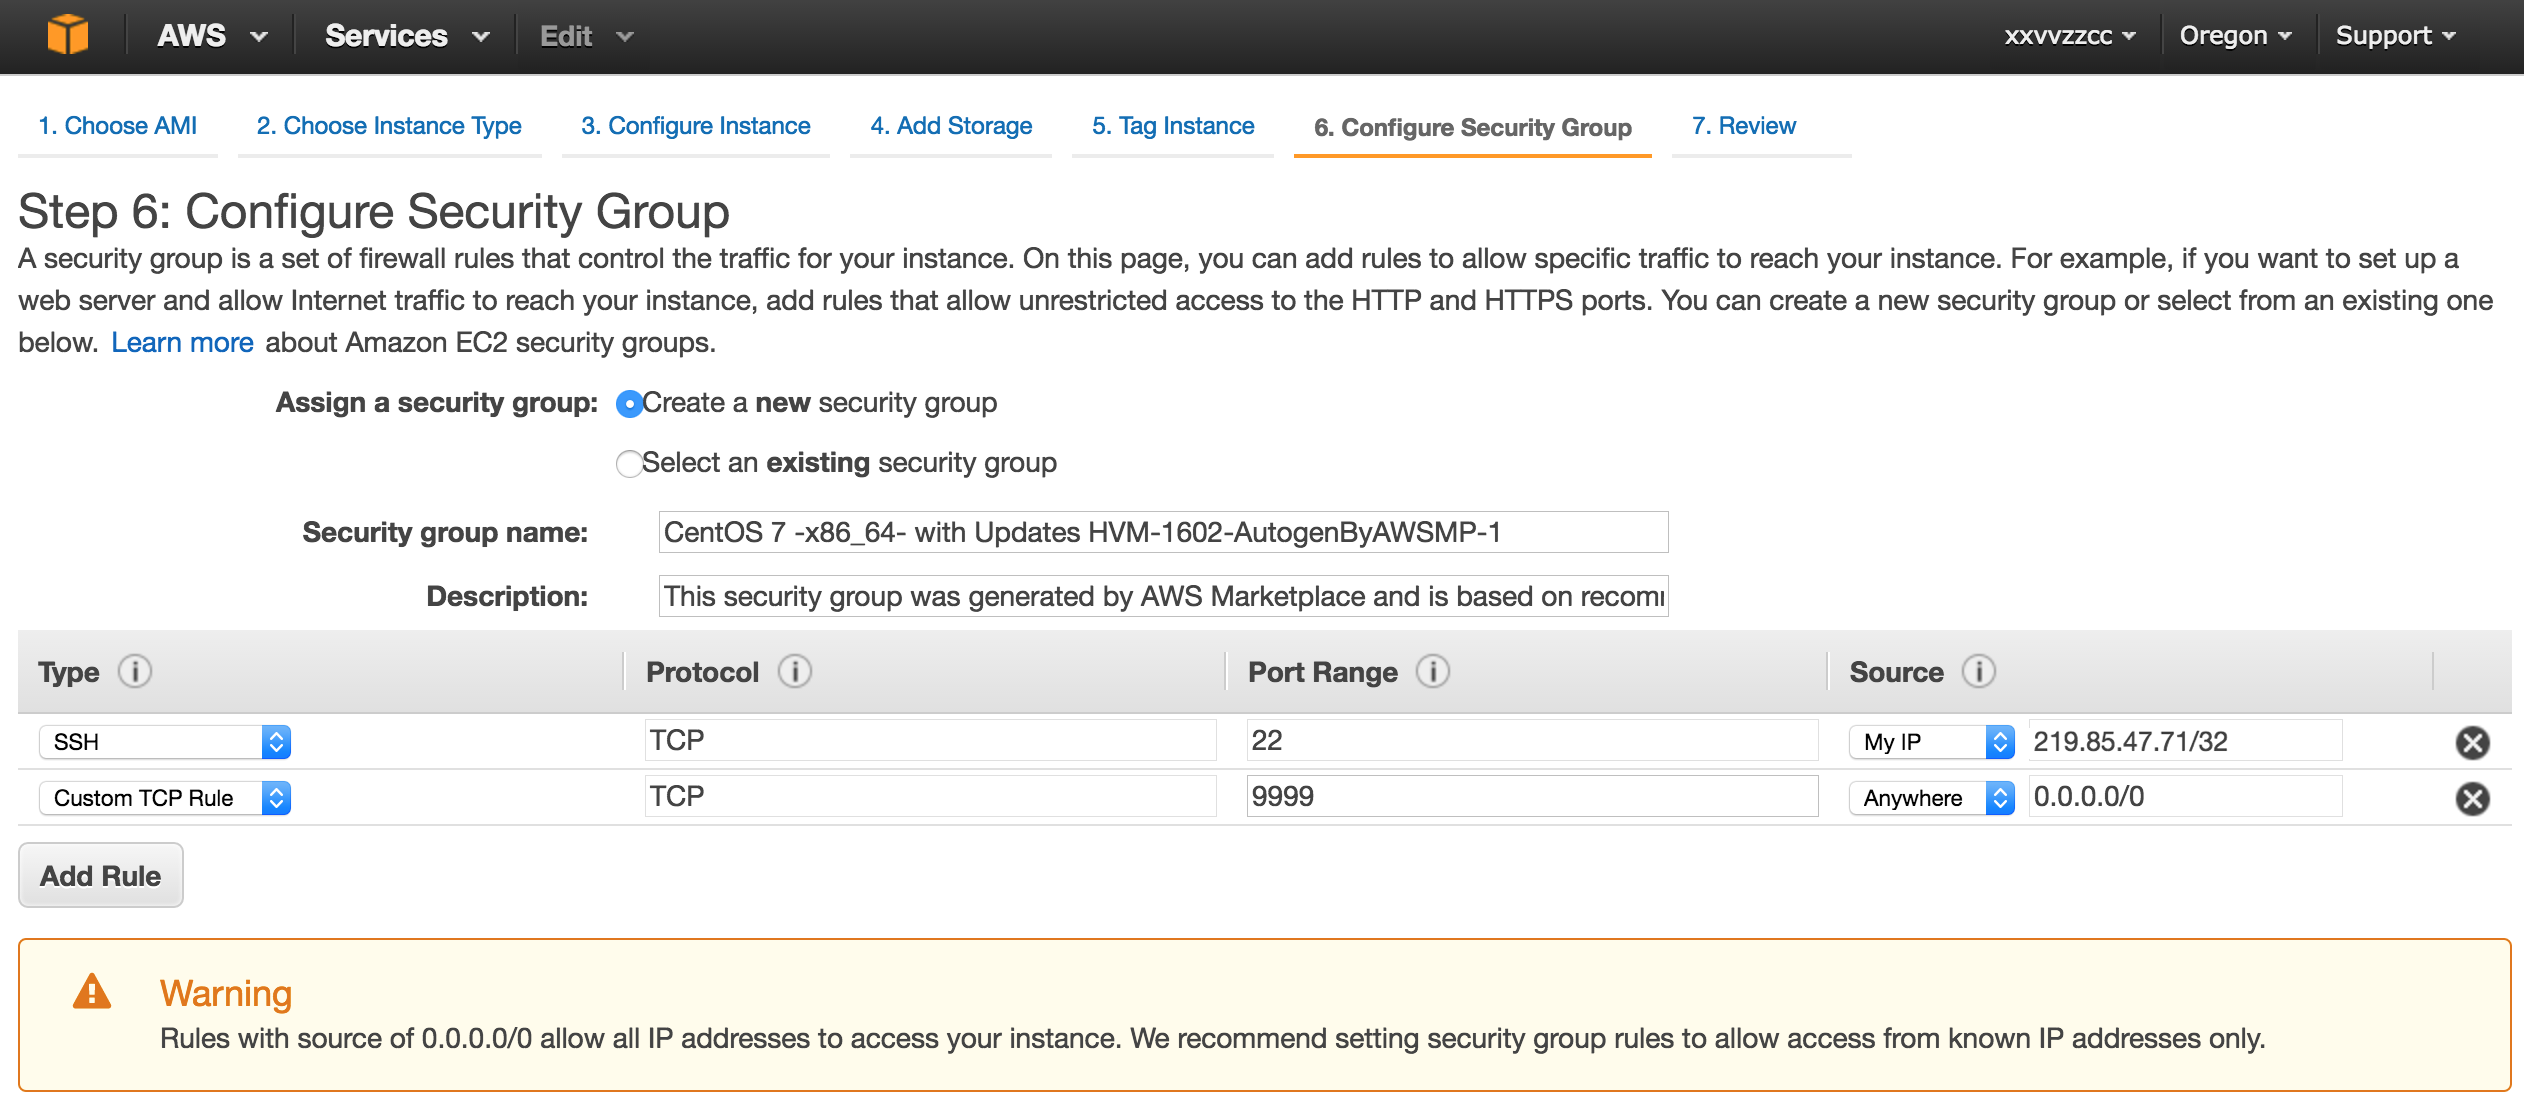Remove the Custom TCP Rule with X icon
The width and height of the screenshot is (2524, 1104).
click(x=2472, y=798)
